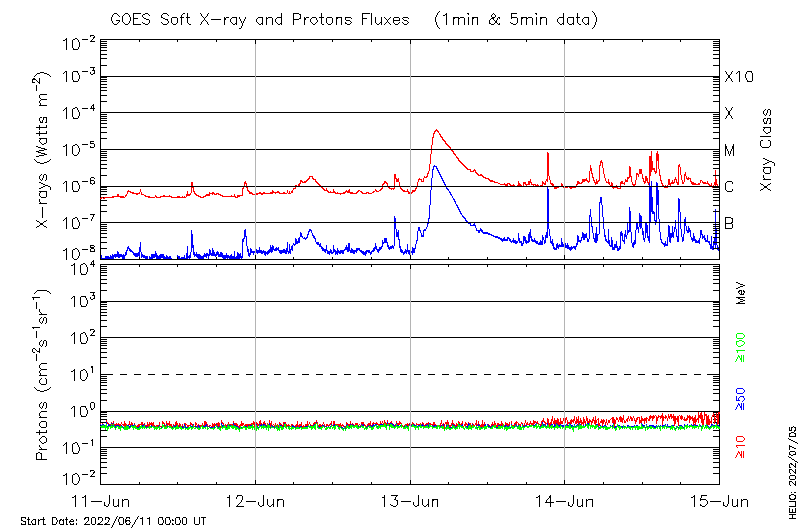Click the red ≥10 MeV legend label
Viewport: 800px width, 530px height.
741,446
